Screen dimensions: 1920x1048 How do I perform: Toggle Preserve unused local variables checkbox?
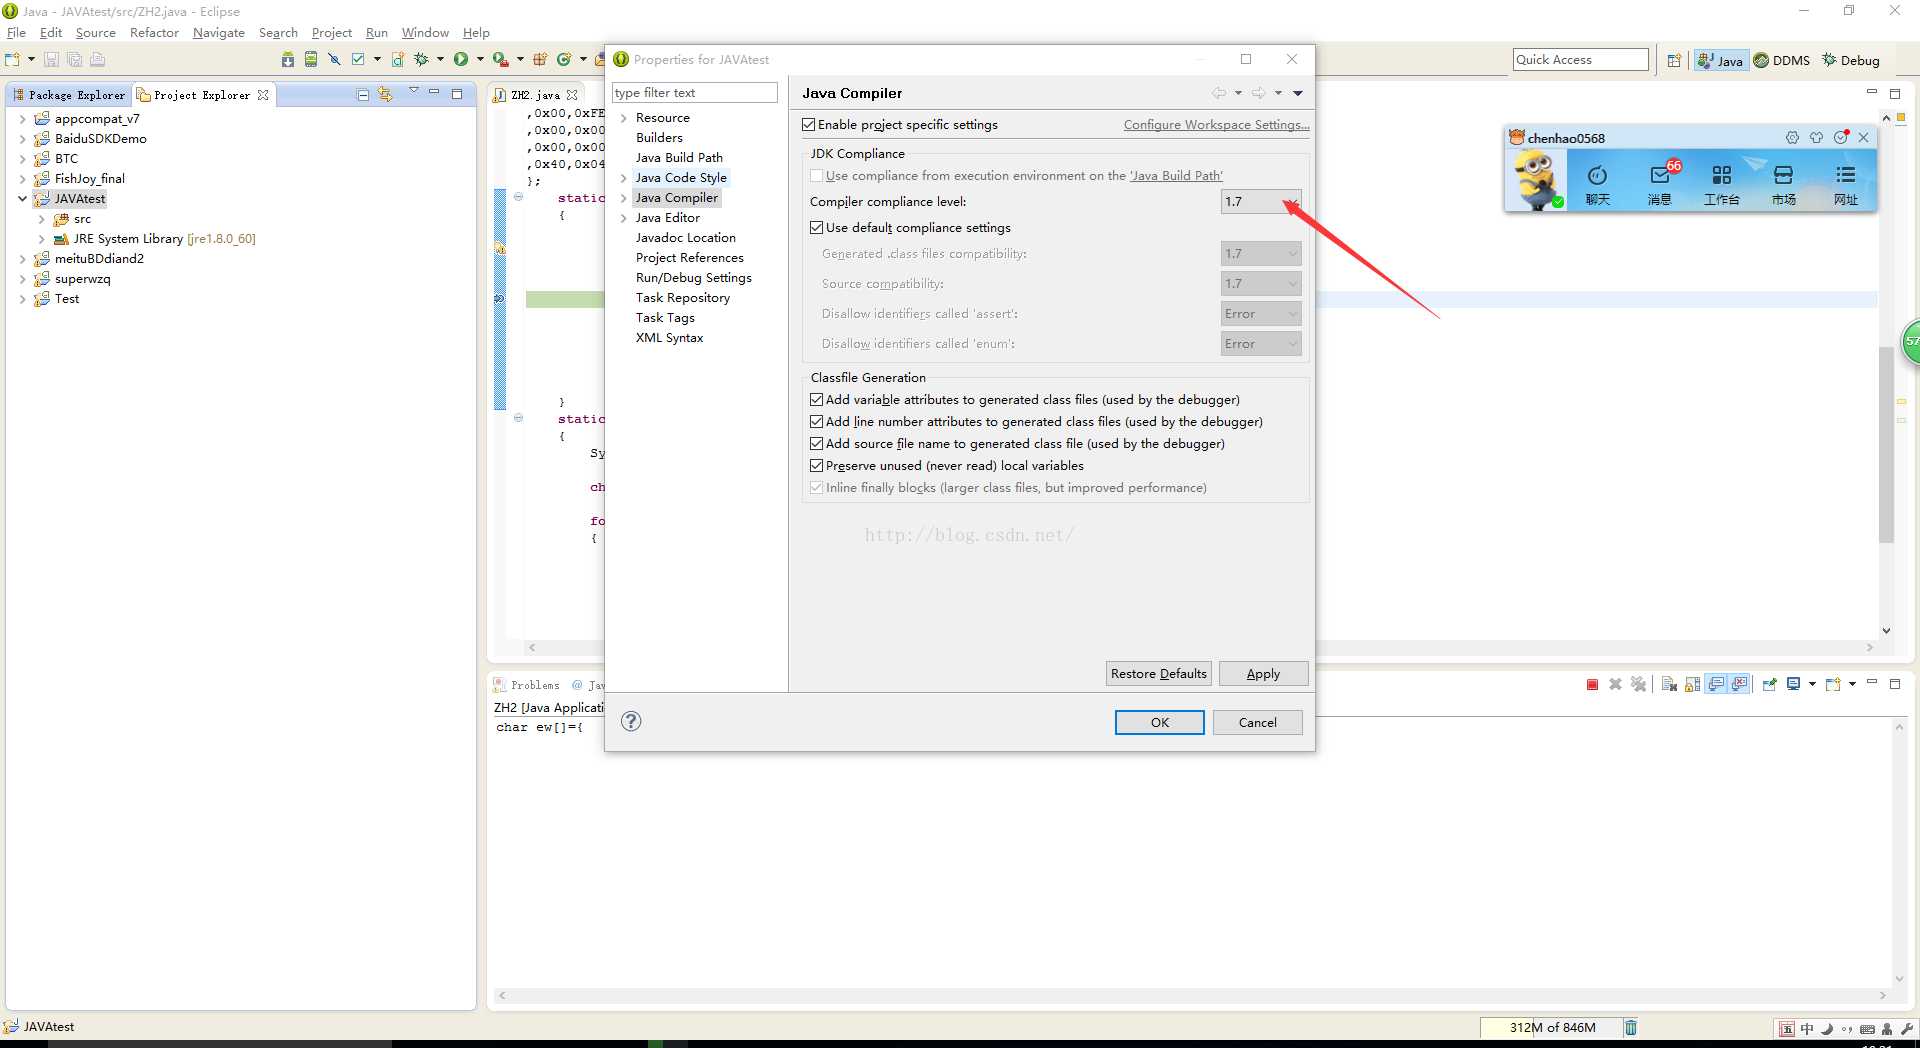[x=816, y=466]
